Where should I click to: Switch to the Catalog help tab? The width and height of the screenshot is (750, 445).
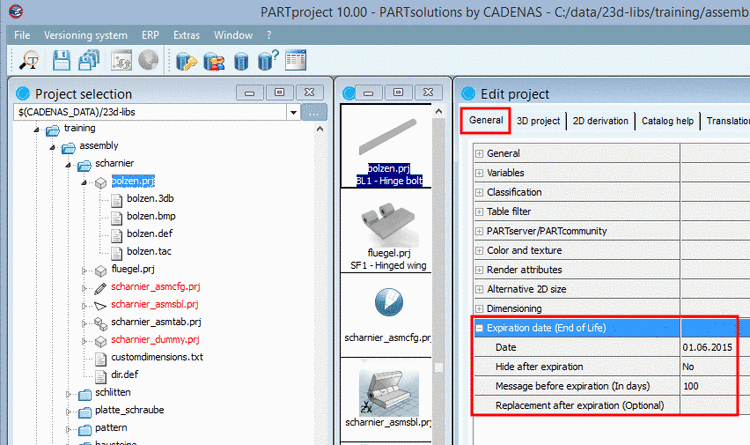pos(667,121)
